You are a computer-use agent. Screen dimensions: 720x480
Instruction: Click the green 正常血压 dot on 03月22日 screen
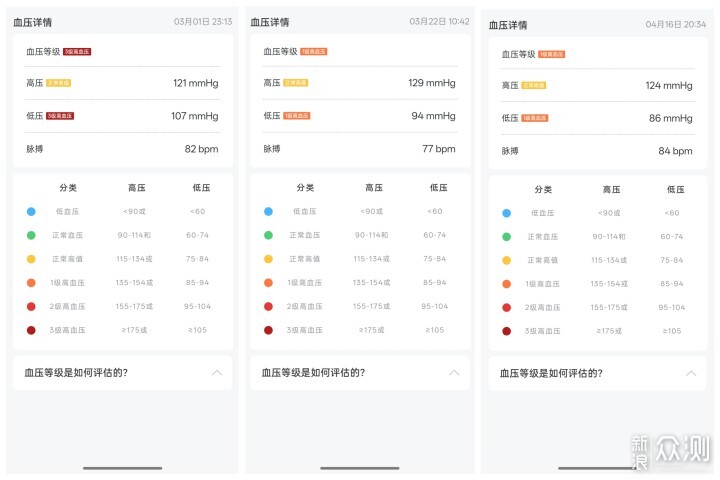[x=269, y=235]
